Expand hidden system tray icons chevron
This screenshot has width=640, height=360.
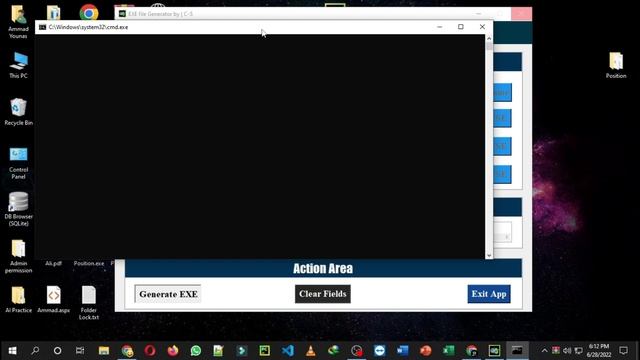click(544, 351)
